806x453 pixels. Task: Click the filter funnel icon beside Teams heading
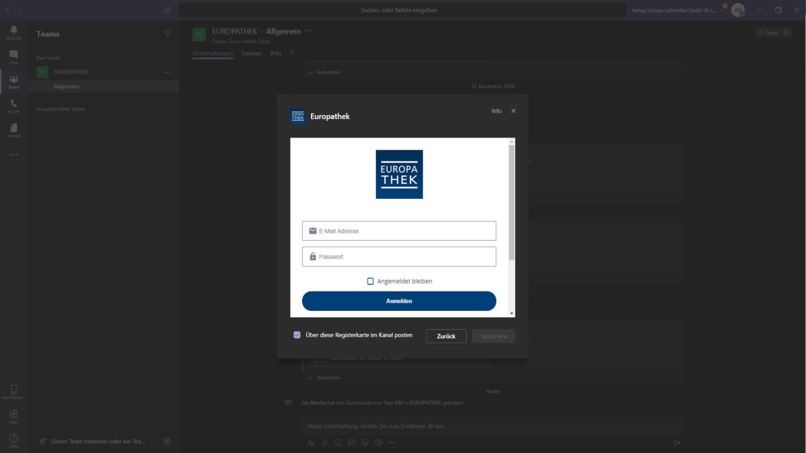click(x=167, y=34)
